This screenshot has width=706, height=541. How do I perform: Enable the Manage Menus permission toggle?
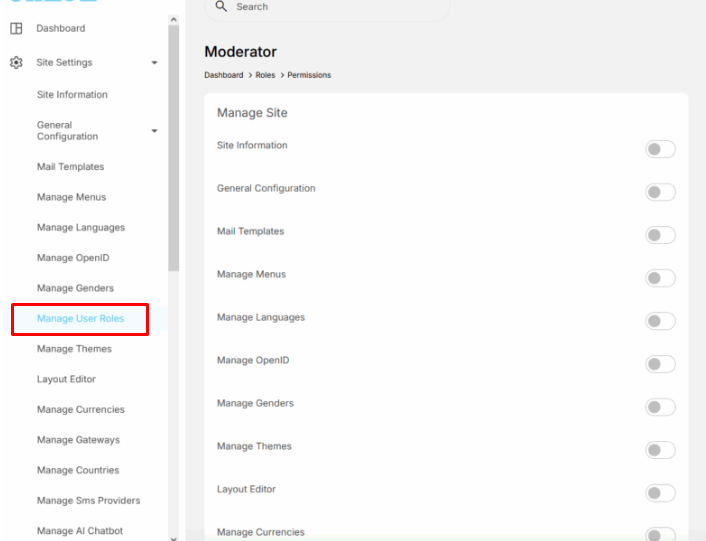click(660, 278)
